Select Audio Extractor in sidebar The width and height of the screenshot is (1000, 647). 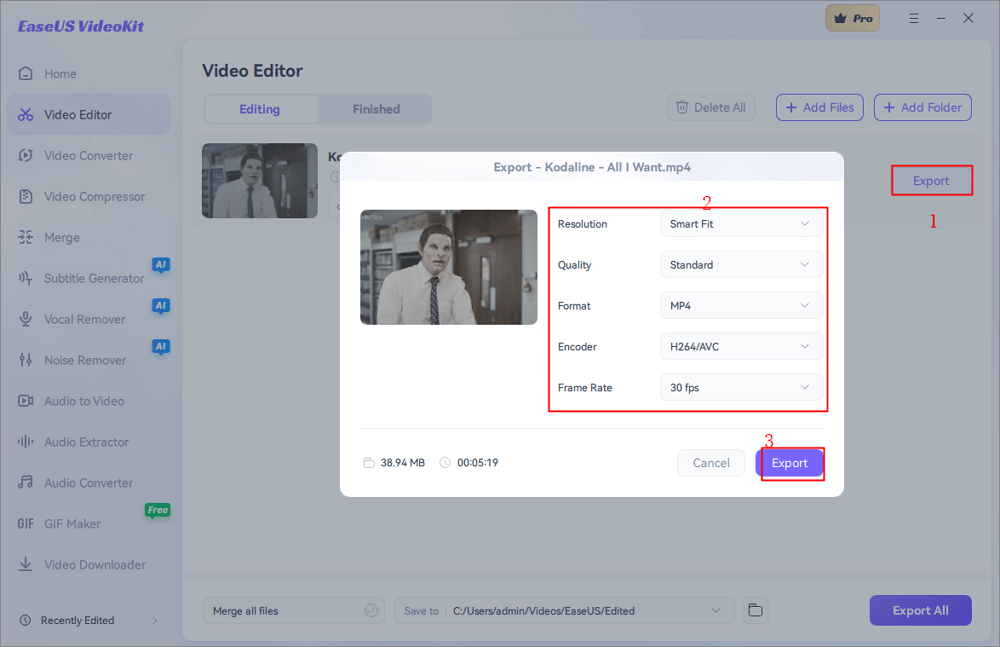point(89,442)
